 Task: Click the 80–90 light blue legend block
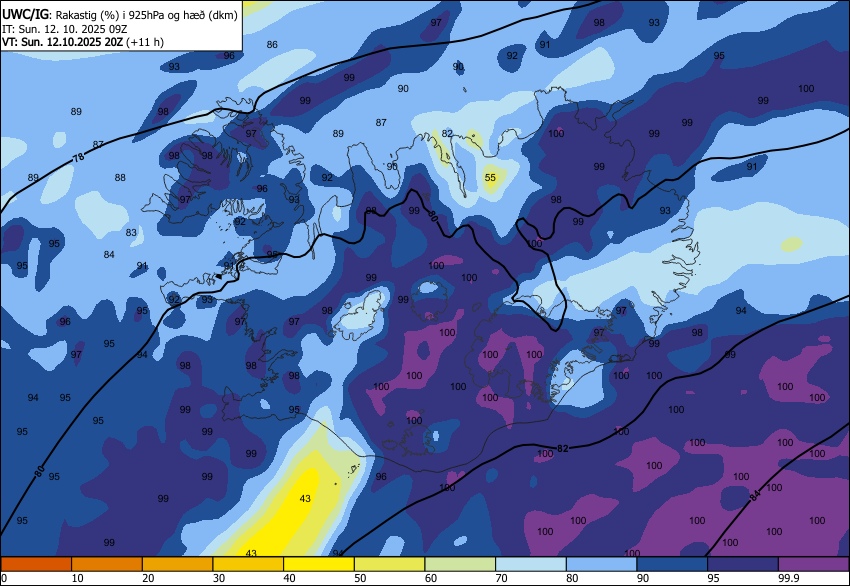[602, 564]
